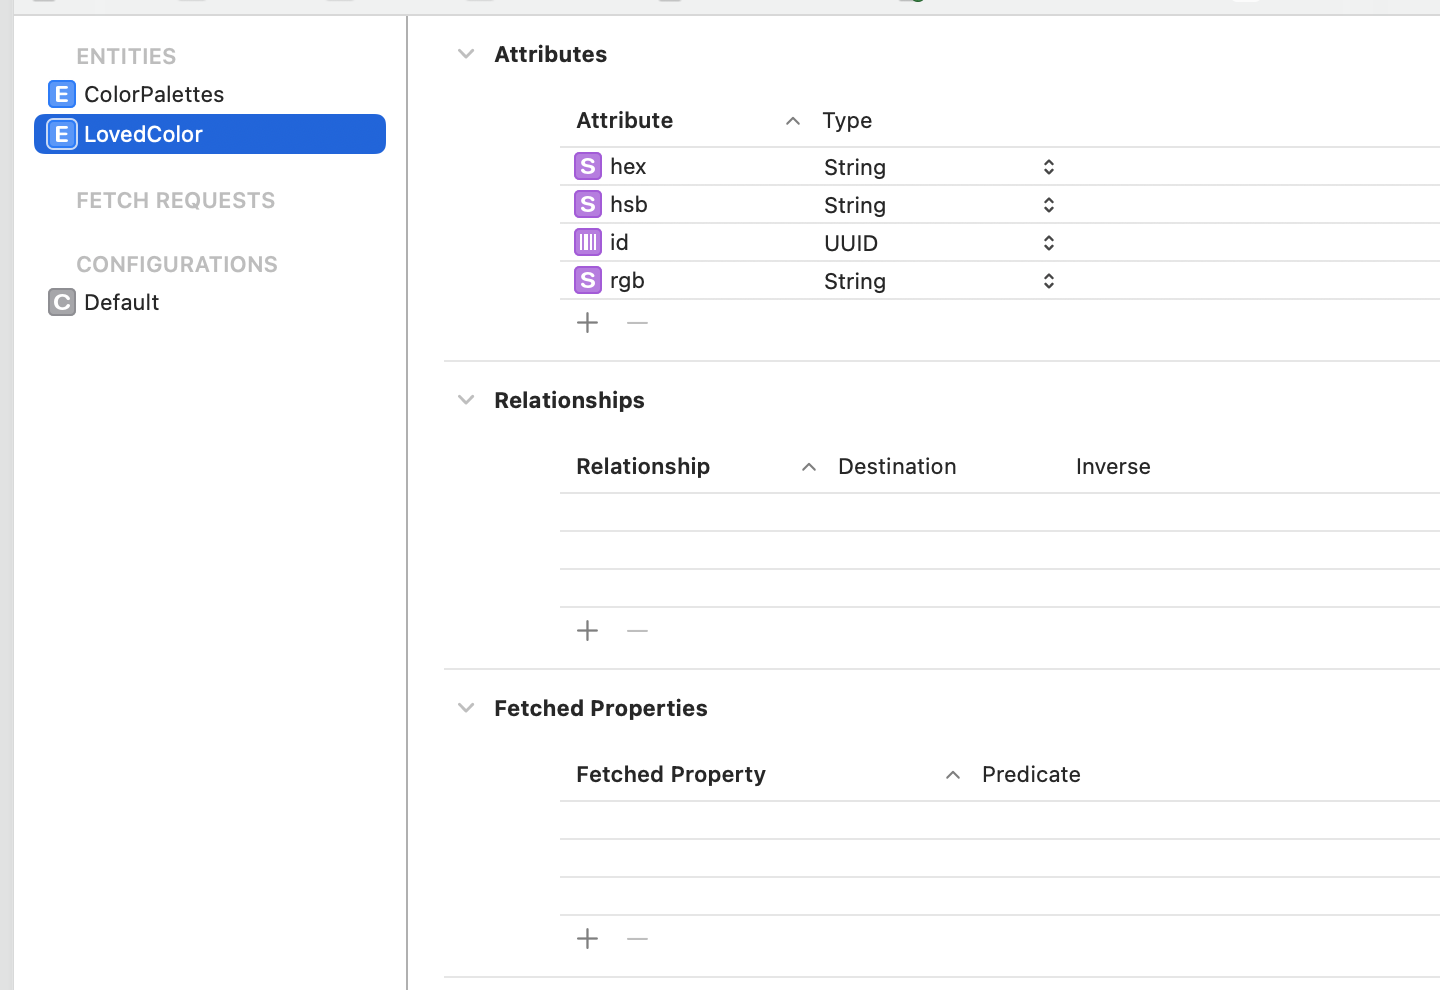Click the hex attribute string icon
This screenshot has width=1440, height=990.
(x=588, y=166)
